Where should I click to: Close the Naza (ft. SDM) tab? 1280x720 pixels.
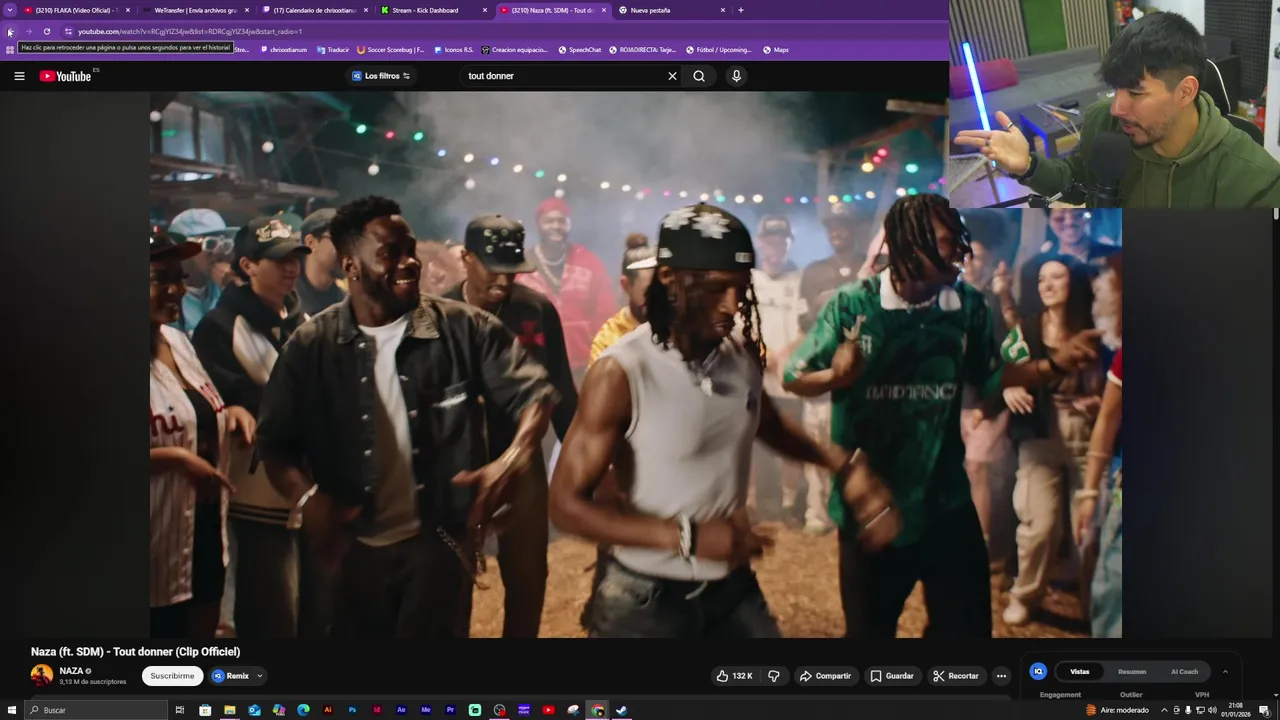pyautogui.click(x=604, y=10)
